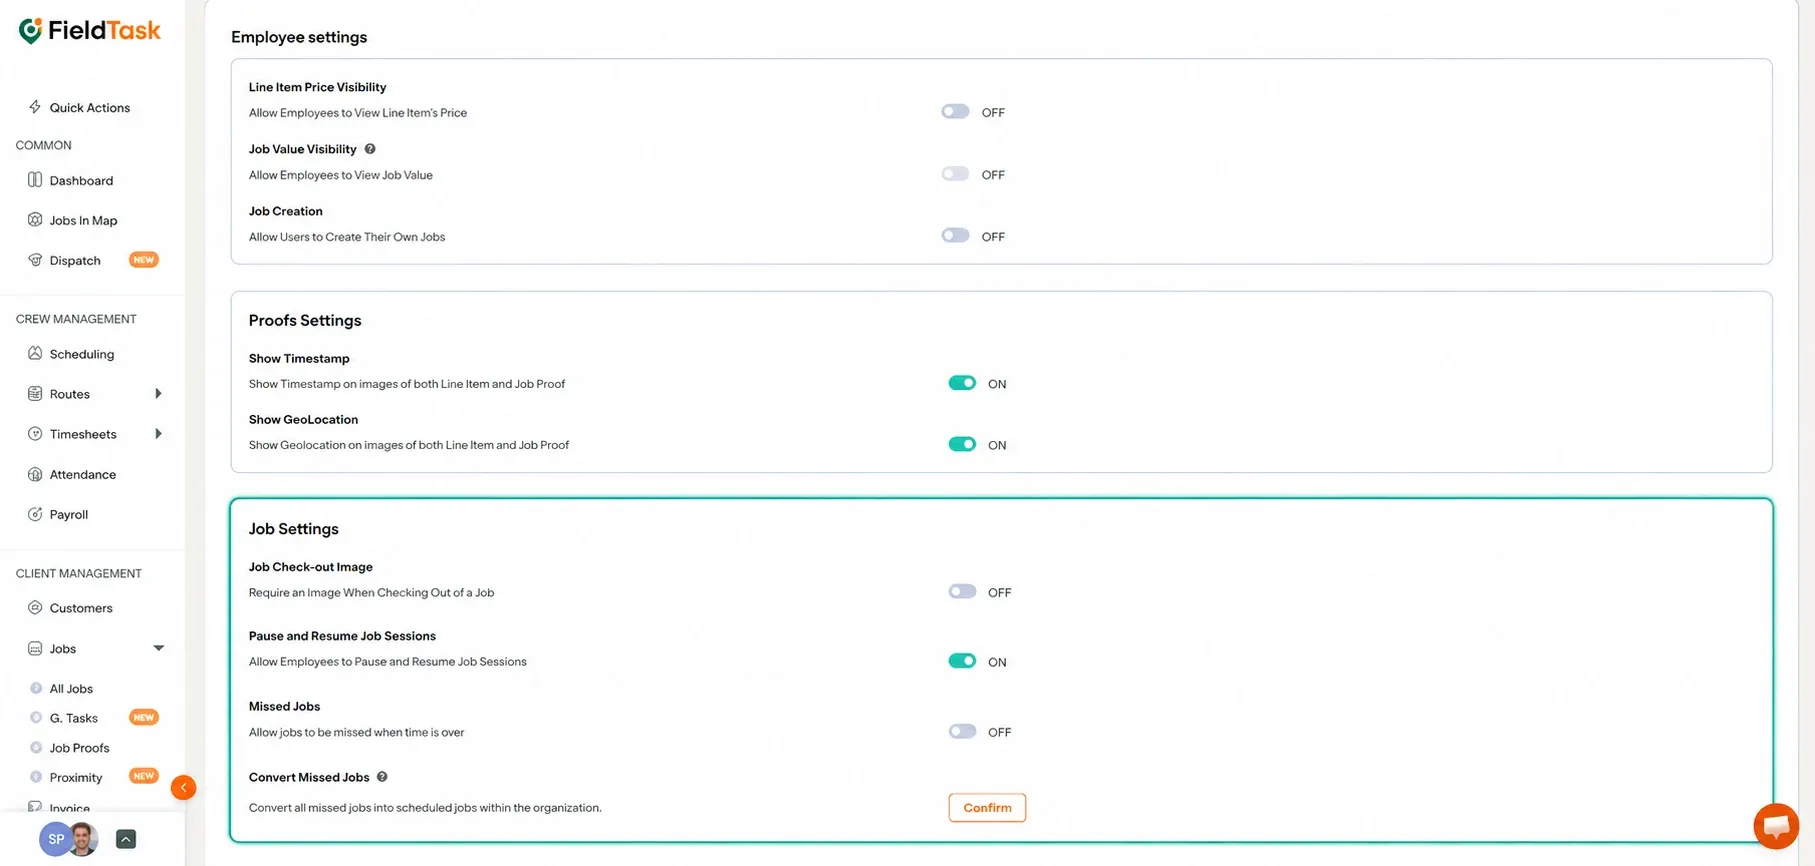Navigate to Attendance
The height and width of the screenshot is (866, 1815).
[83, 474]
